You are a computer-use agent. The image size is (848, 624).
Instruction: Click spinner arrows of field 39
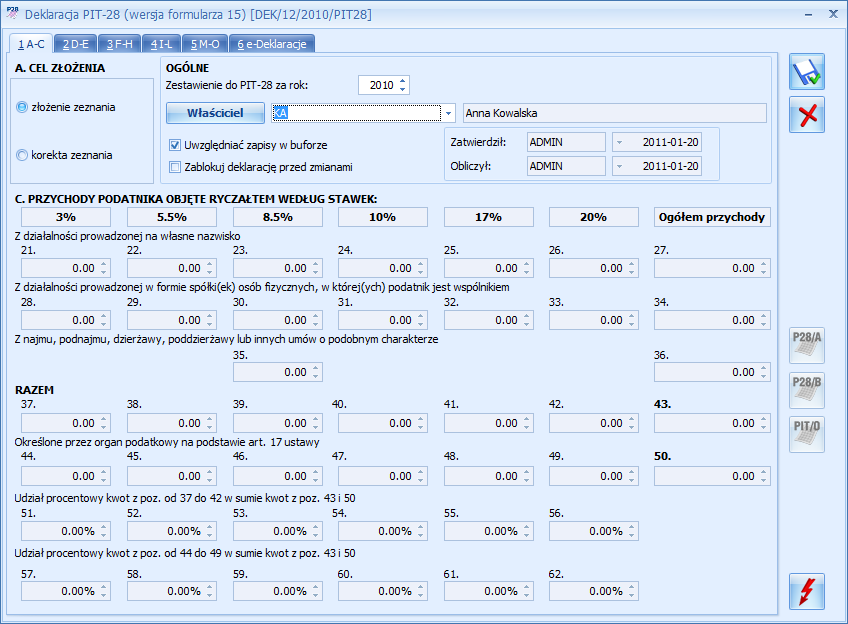coord(316,423)
